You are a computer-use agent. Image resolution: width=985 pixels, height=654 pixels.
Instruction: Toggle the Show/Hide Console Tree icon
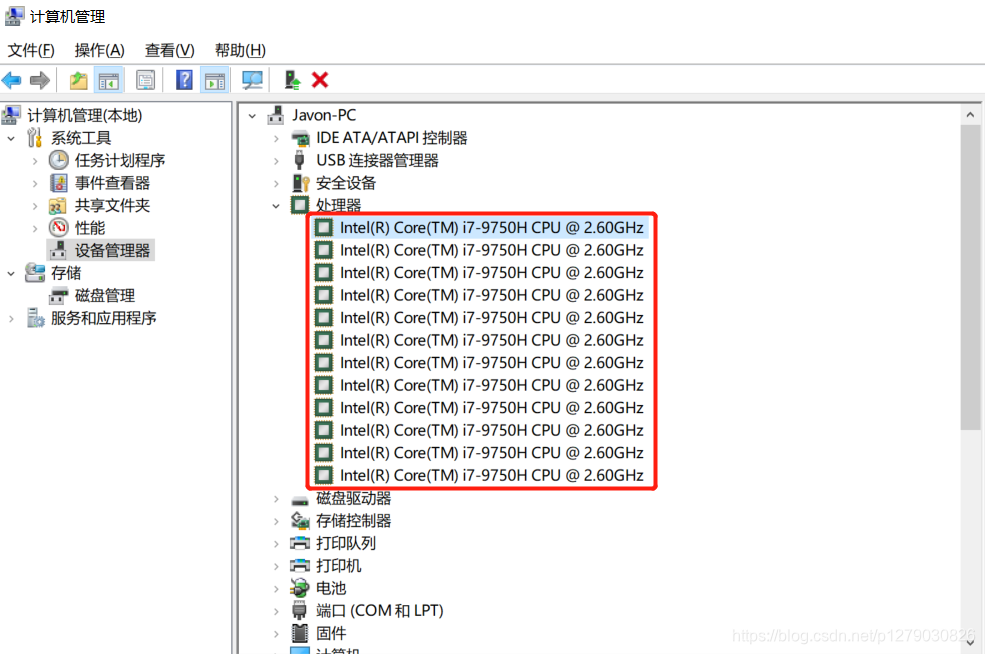109,80
